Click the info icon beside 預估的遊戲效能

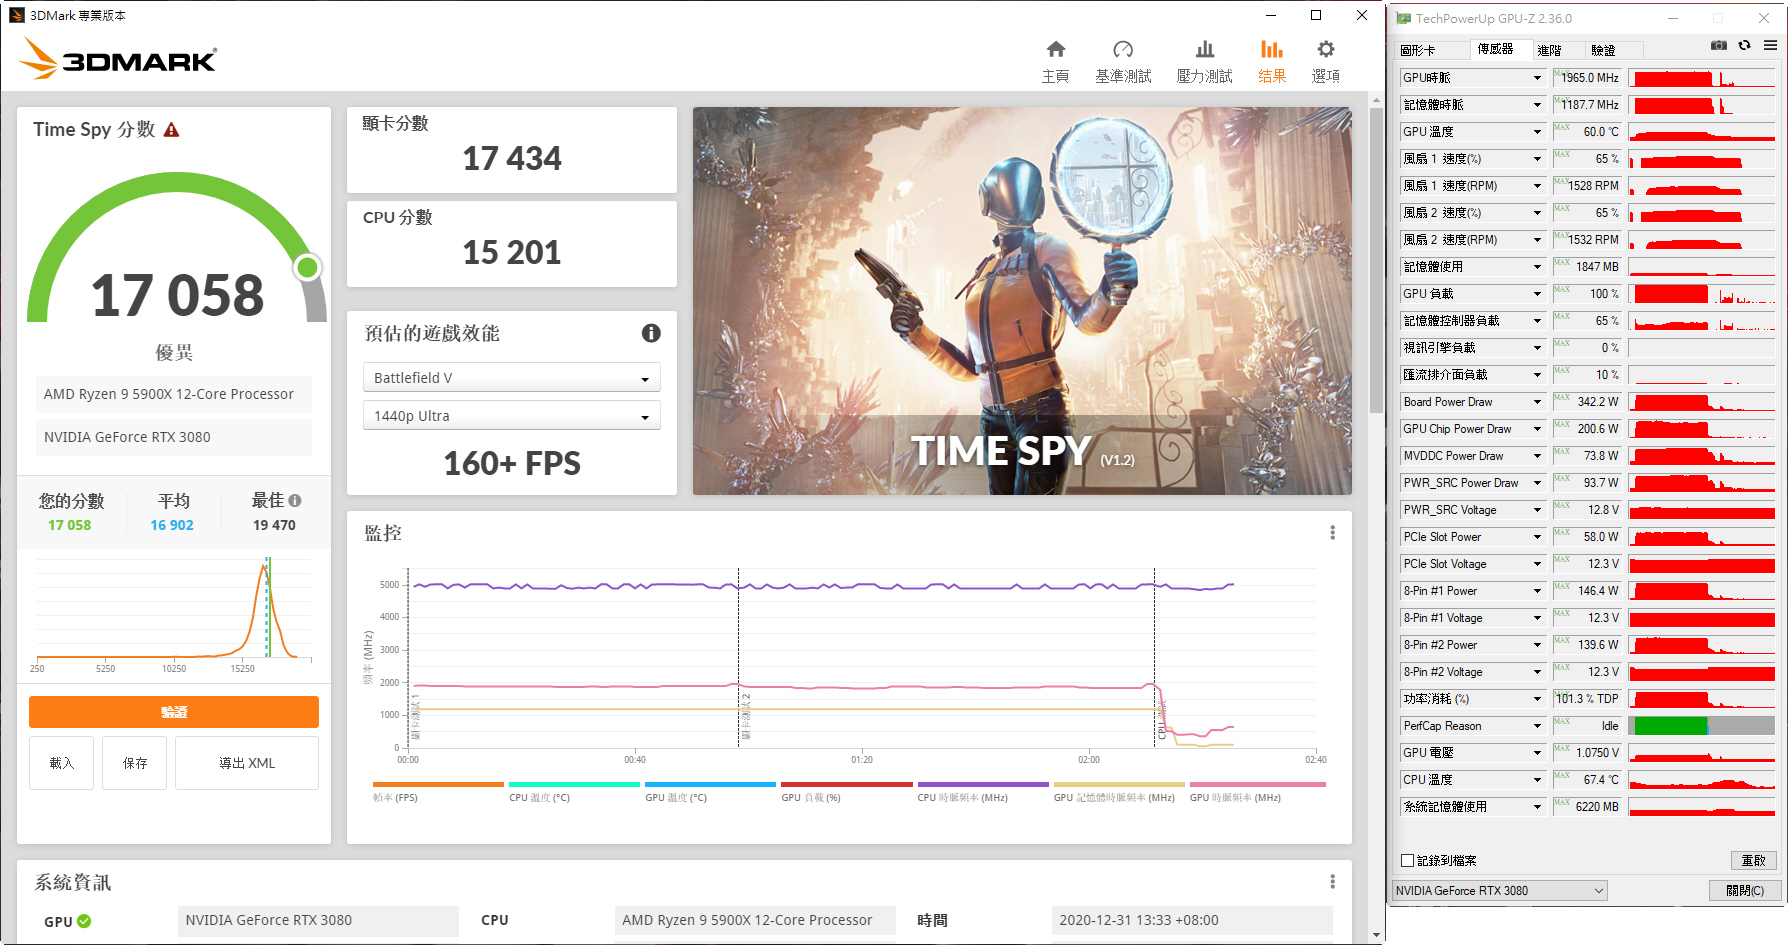651,333
